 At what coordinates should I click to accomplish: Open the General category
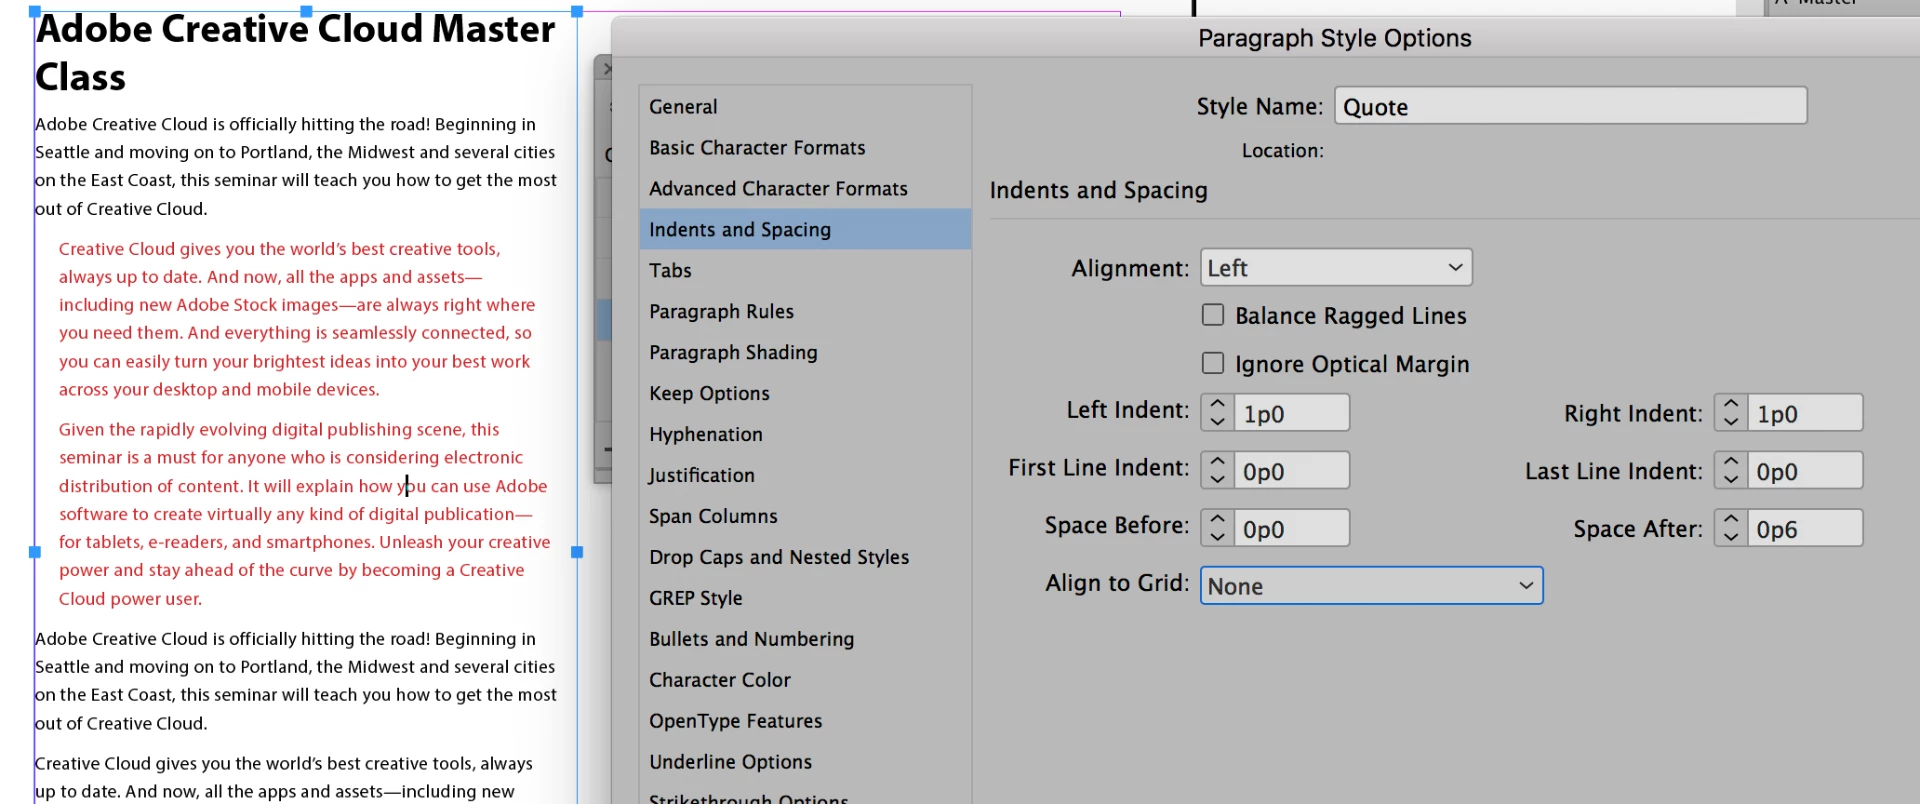pos(805,107)
